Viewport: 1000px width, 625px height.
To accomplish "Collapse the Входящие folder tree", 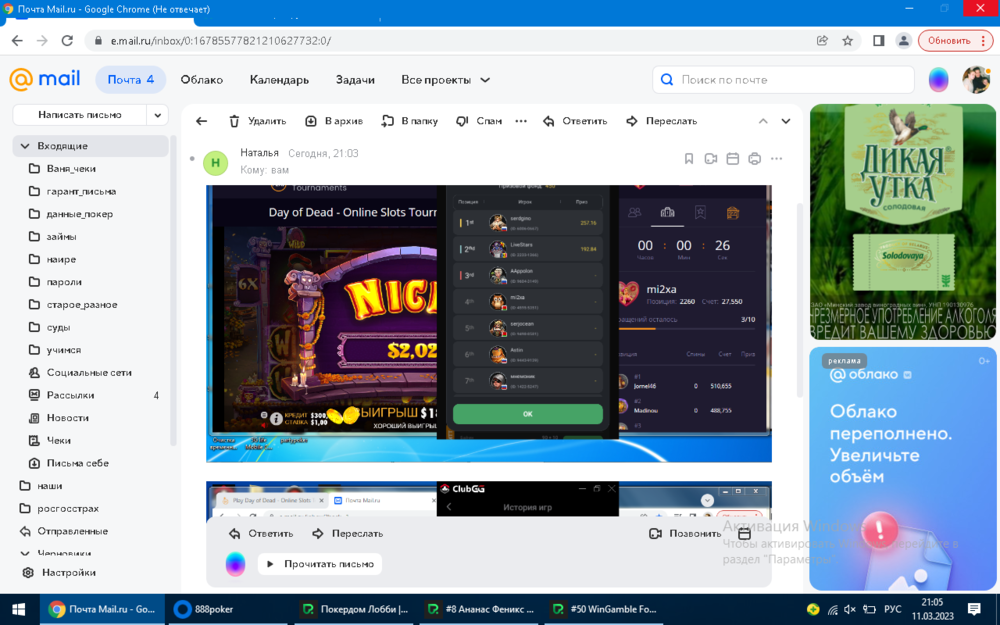I will click(23, 146).
